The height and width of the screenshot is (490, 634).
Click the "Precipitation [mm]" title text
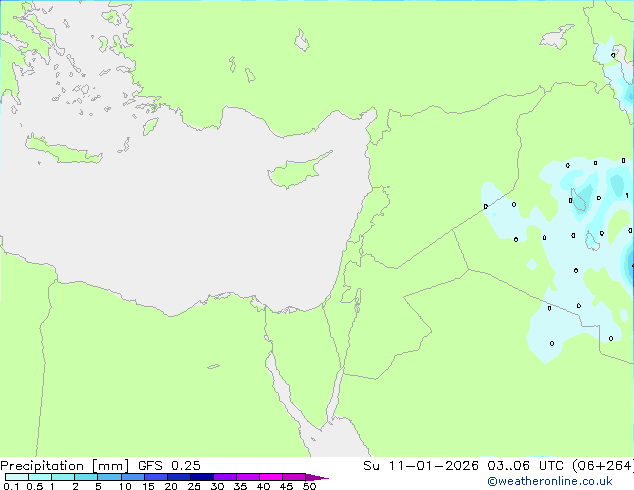(65, 466)
